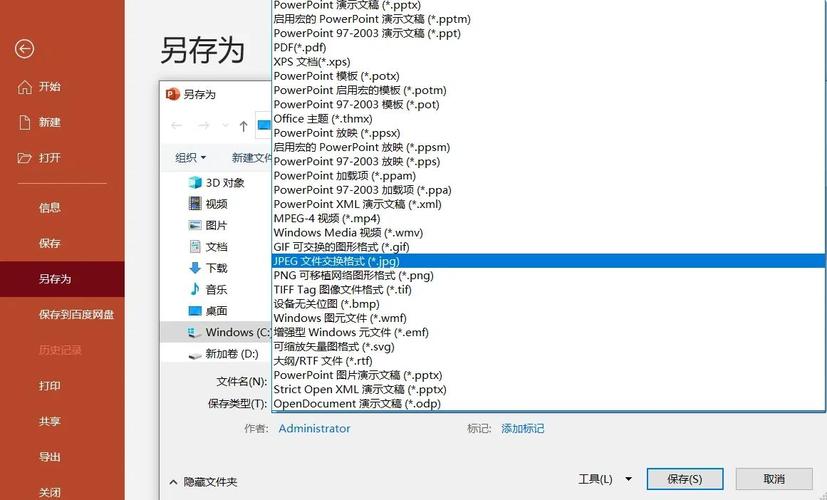Click the Open (打开) folder icon
Screen dimensions: 827x500
[24, 158]
